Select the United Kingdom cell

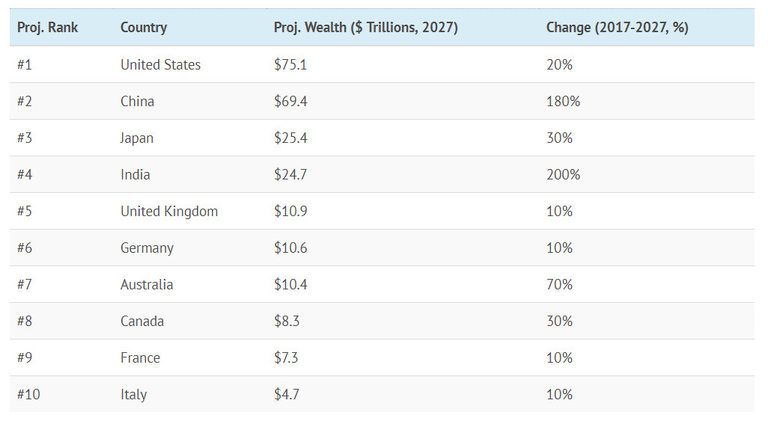click(169, 211)
